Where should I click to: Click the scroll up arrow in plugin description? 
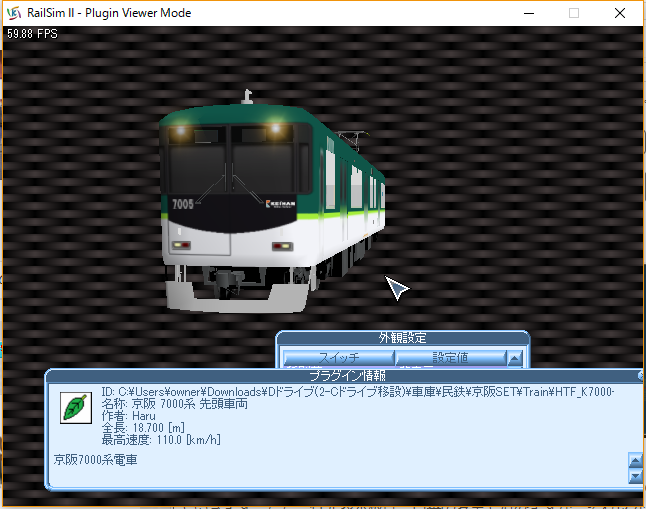pos(635,460)
